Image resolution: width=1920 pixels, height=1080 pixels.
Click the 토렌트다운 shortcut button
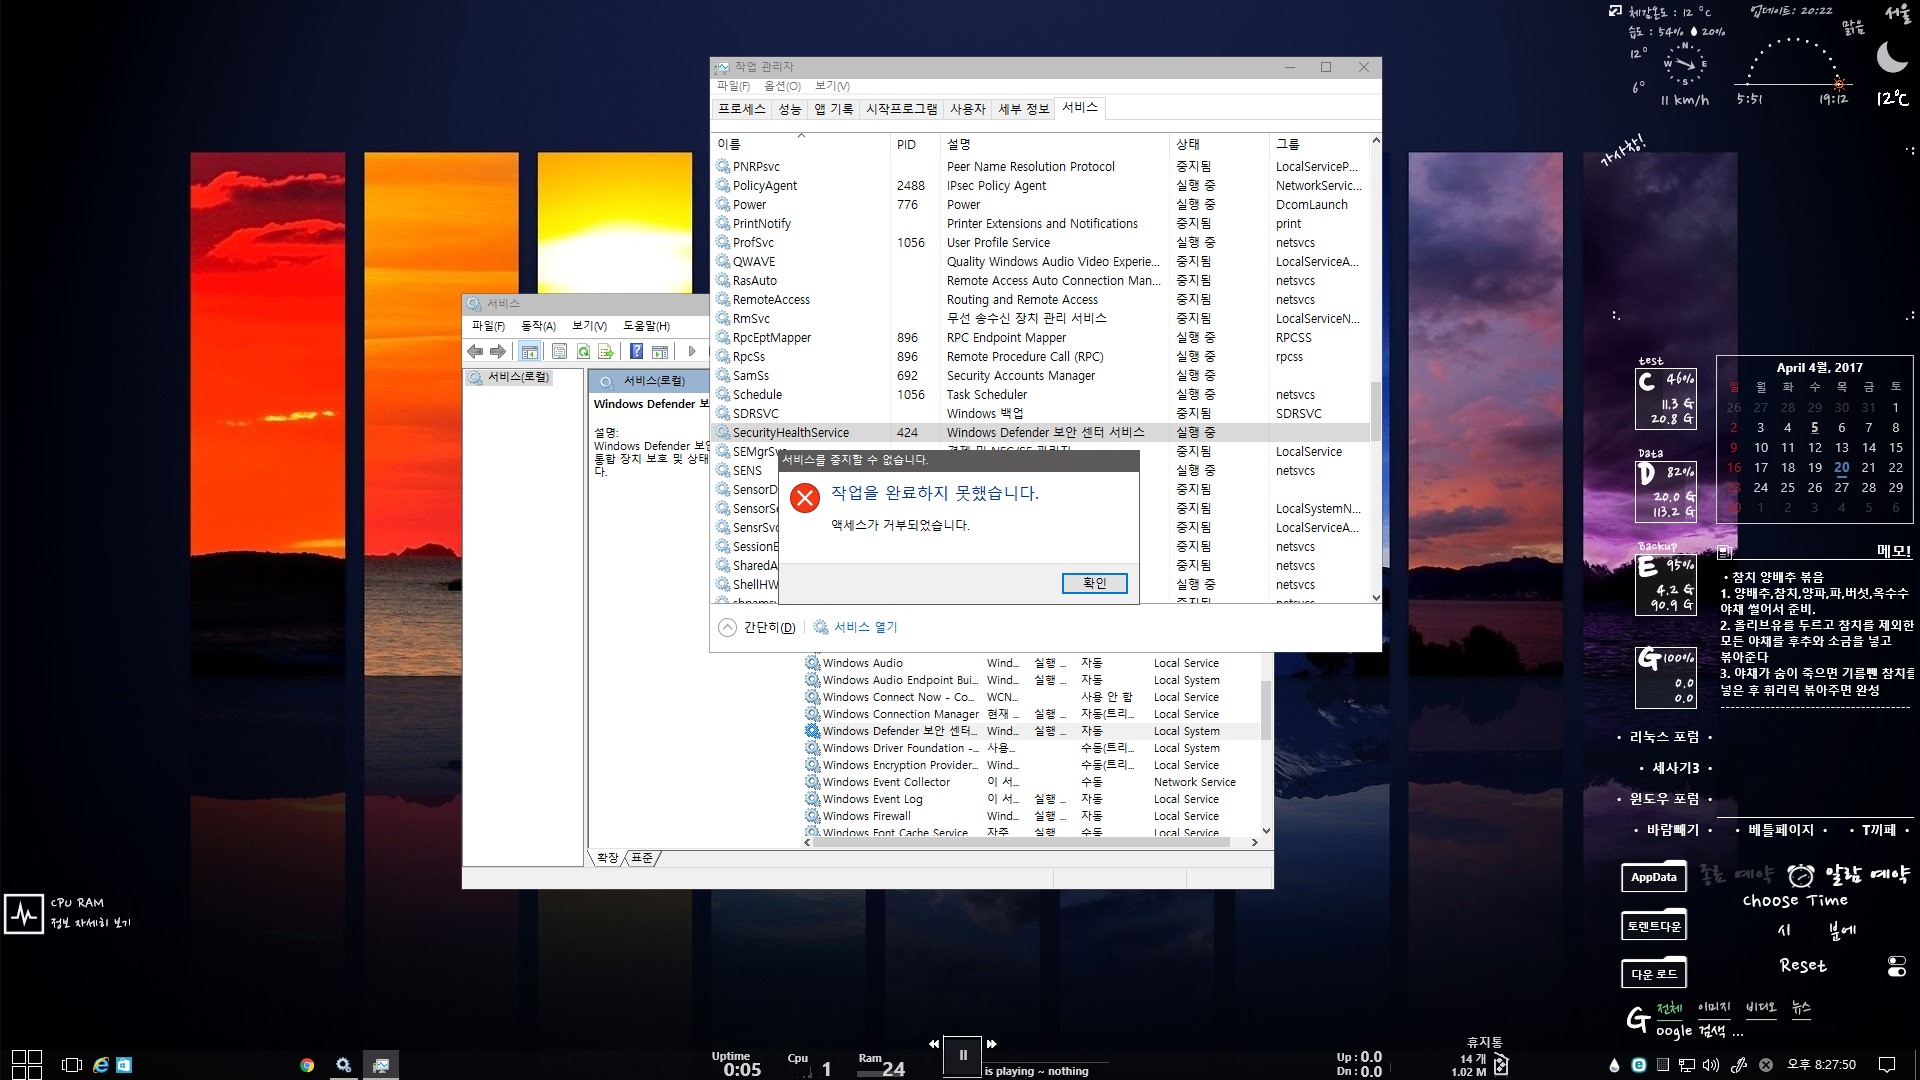point(1654,926)
